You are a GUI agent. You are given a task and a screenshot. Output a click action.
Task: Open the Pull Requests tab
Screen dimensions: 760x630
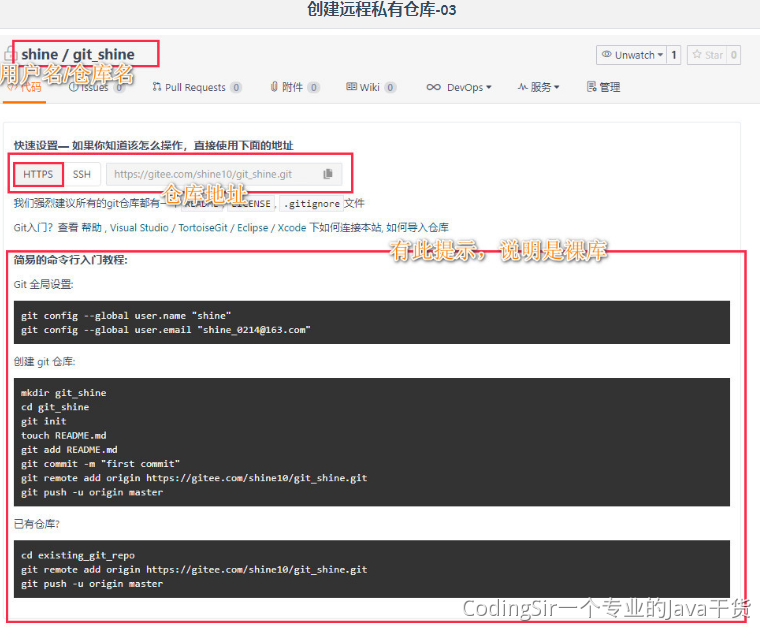click(197, 87)
